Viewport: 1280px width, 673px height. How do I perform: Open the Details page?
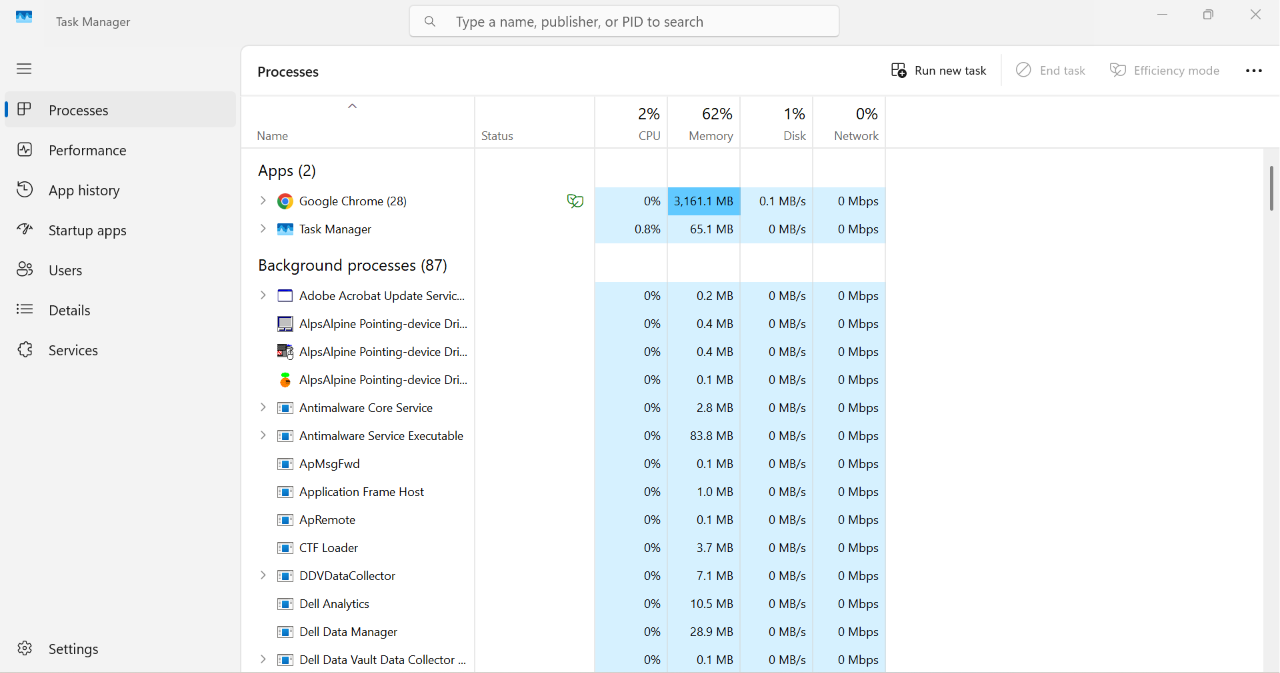tap(121, 310)
